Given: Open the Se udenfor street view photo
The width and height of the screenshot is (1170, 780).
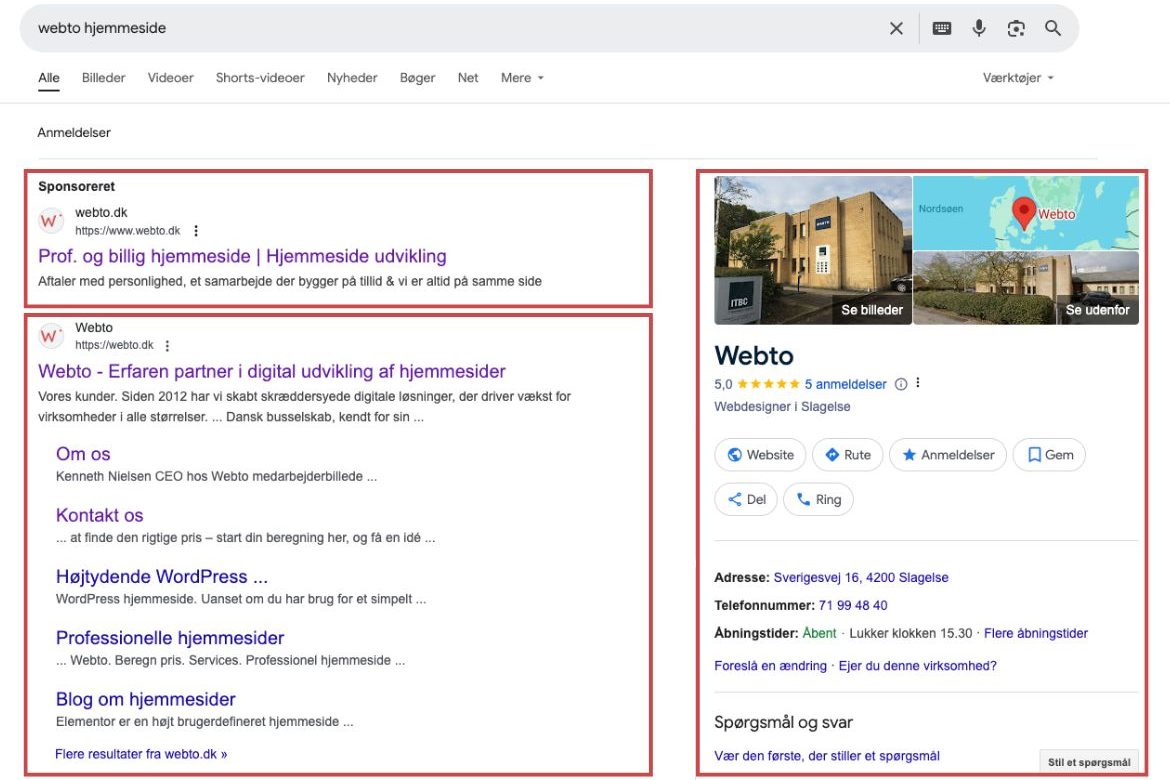Looking at the screenshot, I should point(1026,287).
